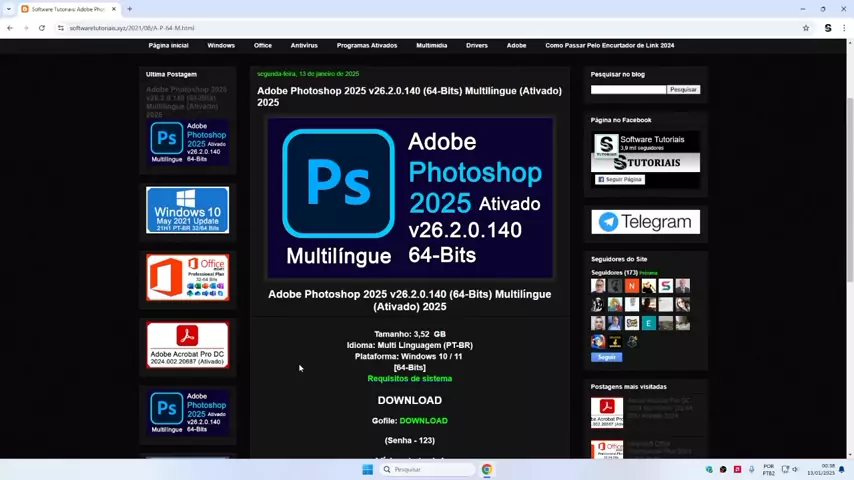The height and width of the screenshot is (480, 854).
Task: Click the volume icon in system tray
Action: point(797,469)
